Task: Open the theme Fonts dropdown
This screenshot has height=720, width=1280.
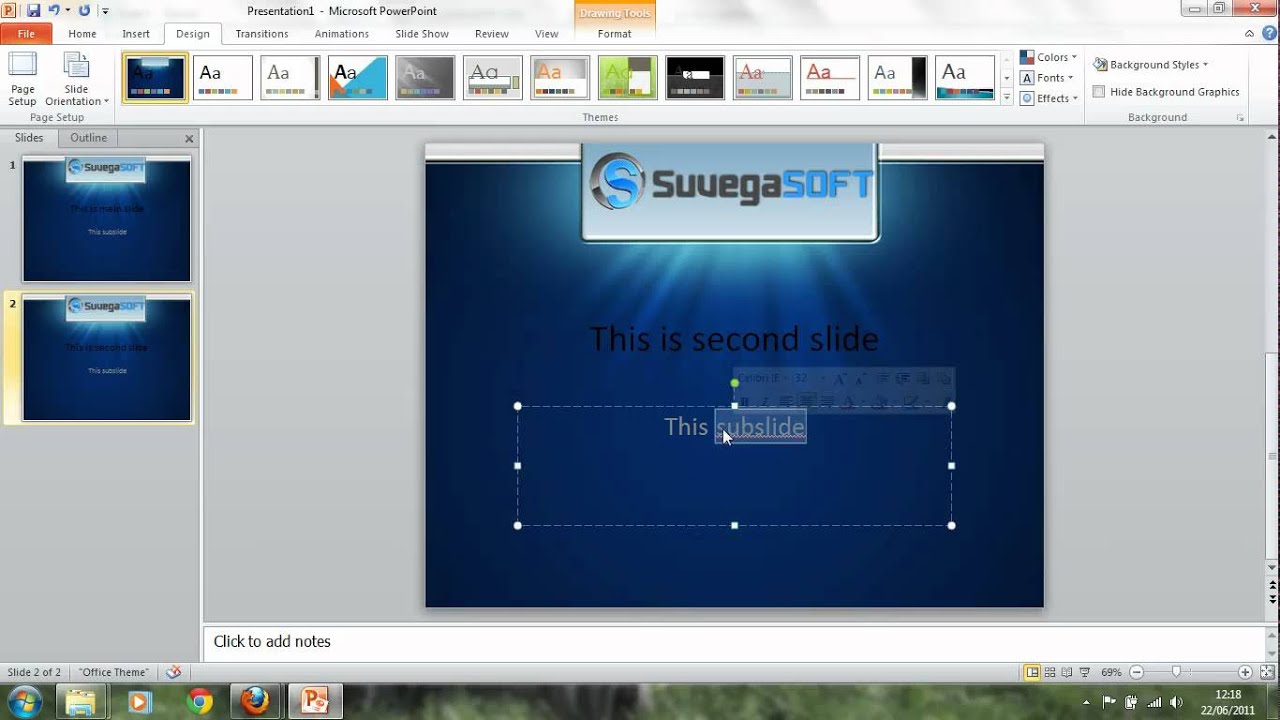Action: [1047, 78]
